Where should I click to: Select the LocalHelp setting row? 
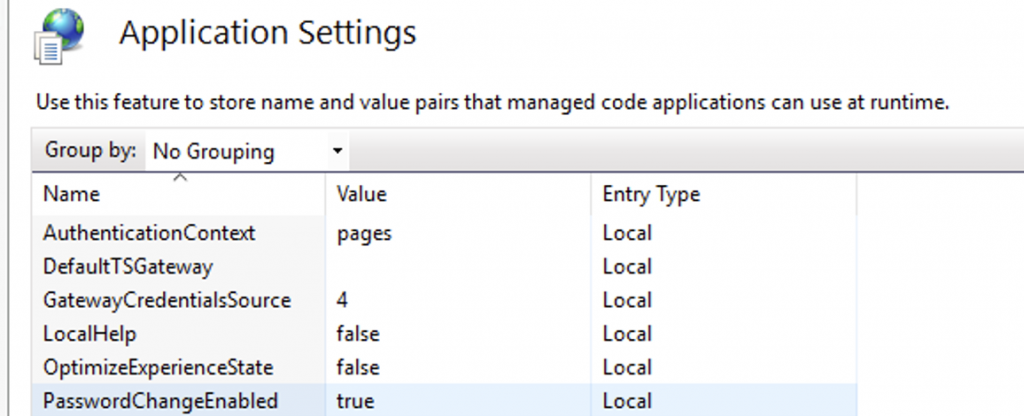(x=89, y=334)
